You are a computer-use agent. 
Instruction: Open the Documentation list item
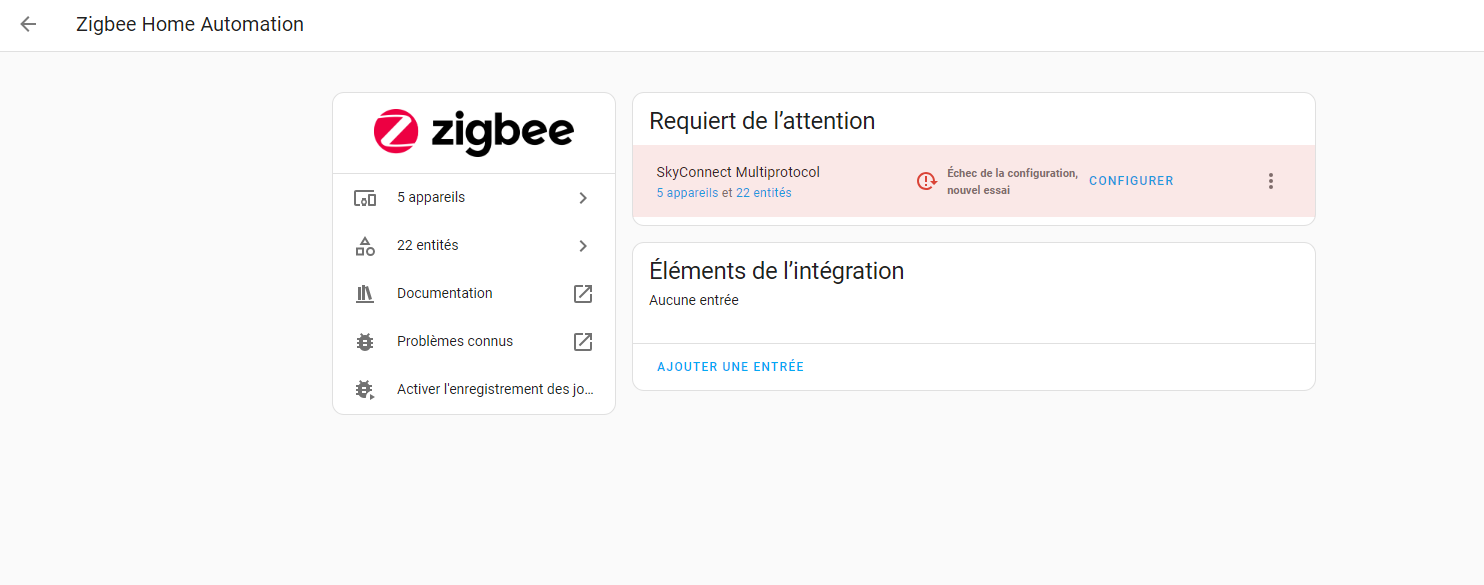point(445,294)
